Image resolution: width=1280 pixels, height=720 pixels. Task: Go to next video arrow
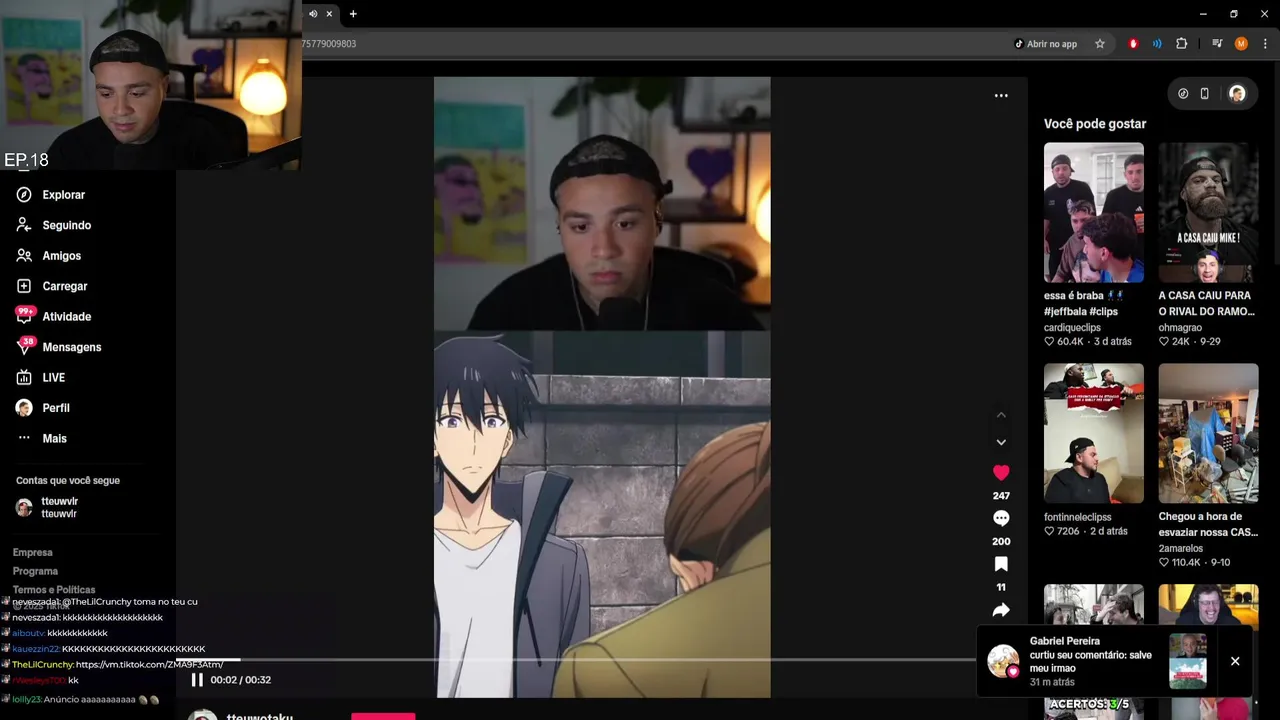pyautogui.click(x=1001, y=442)
